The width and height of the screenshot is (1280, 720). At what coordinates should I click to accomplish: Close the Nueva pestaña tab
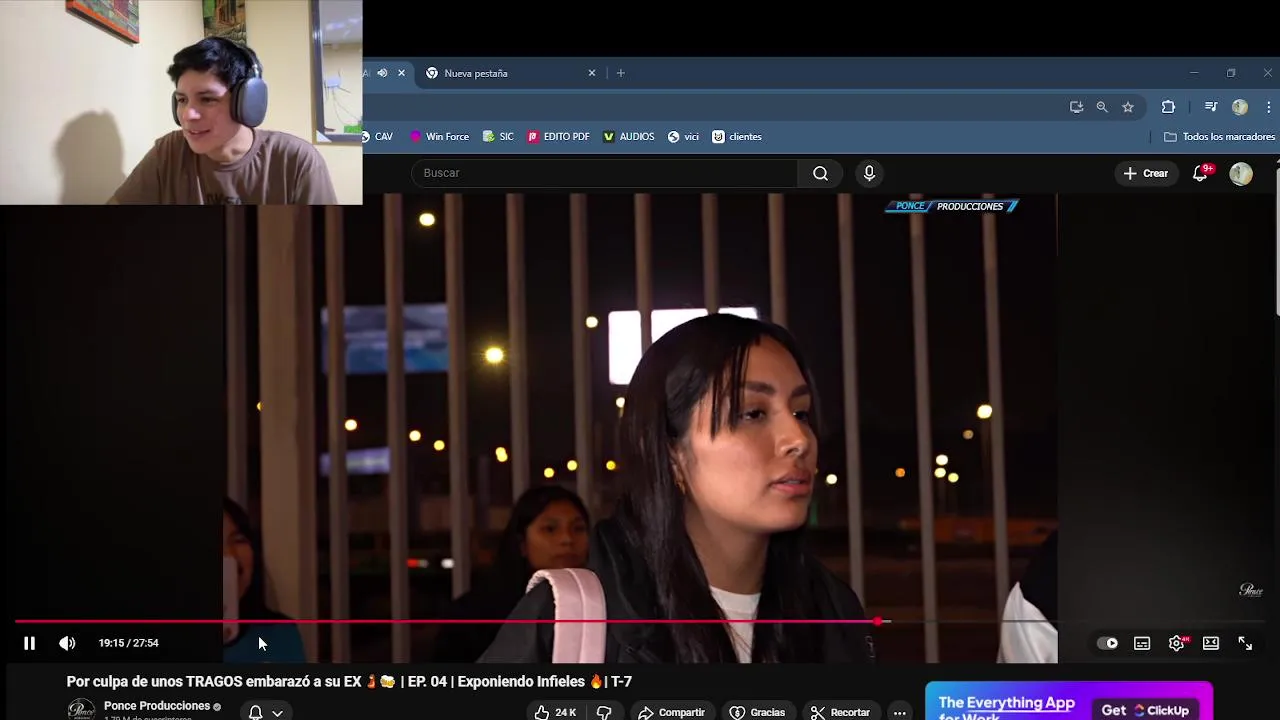point(592,73)
